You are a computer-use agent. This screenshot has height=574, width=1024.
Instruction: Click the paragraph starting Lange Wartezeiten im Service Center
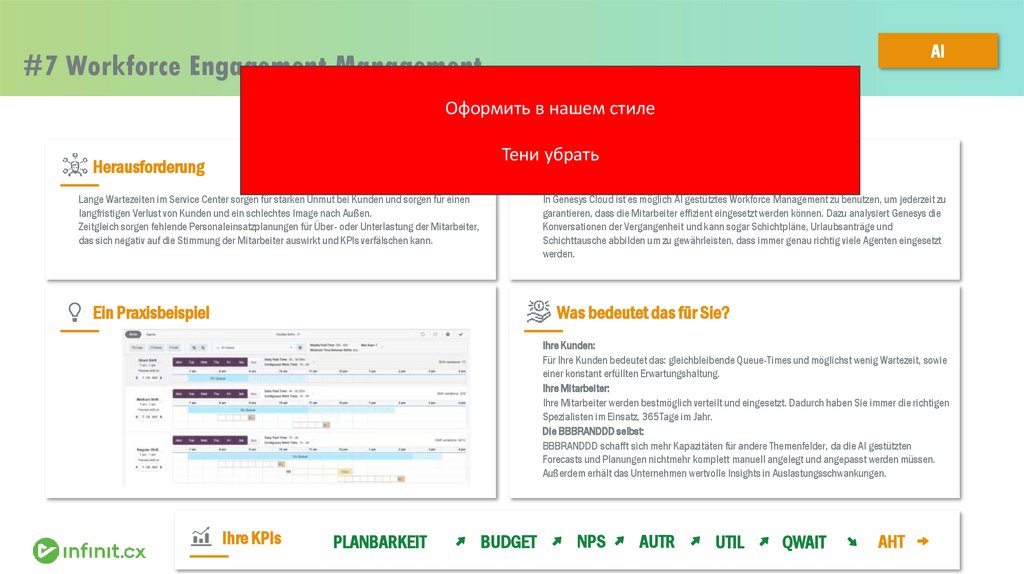click(279, 220)
